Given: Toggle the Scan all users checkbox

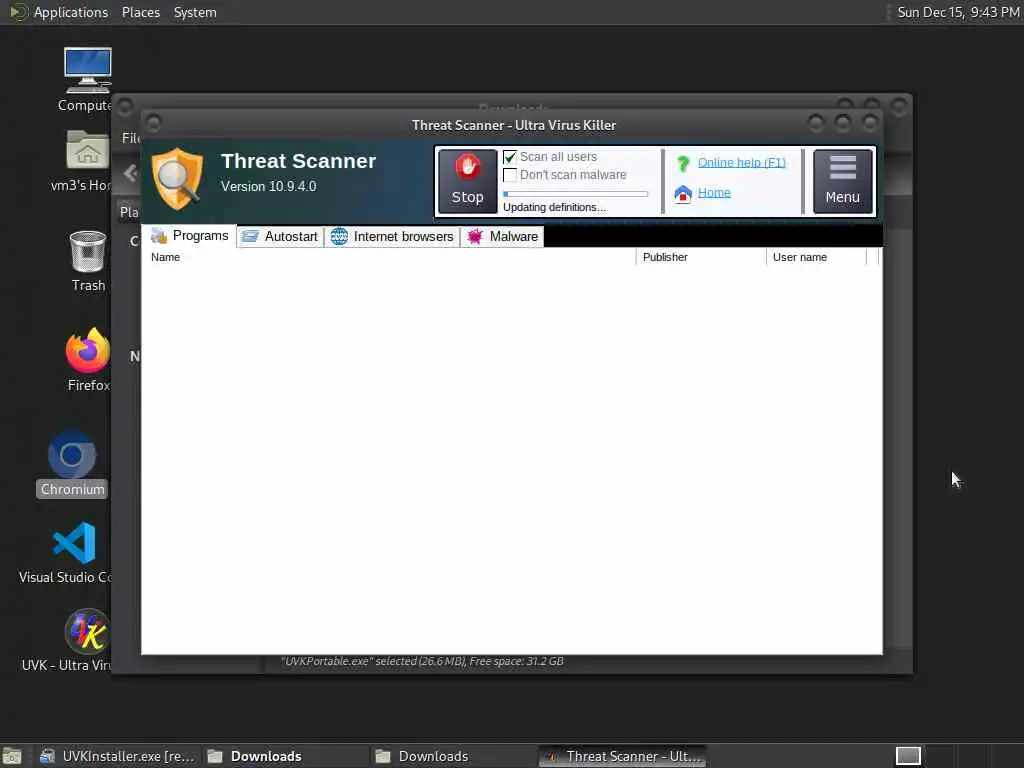Looking at the screenshot, I should (x=510, y=157).
